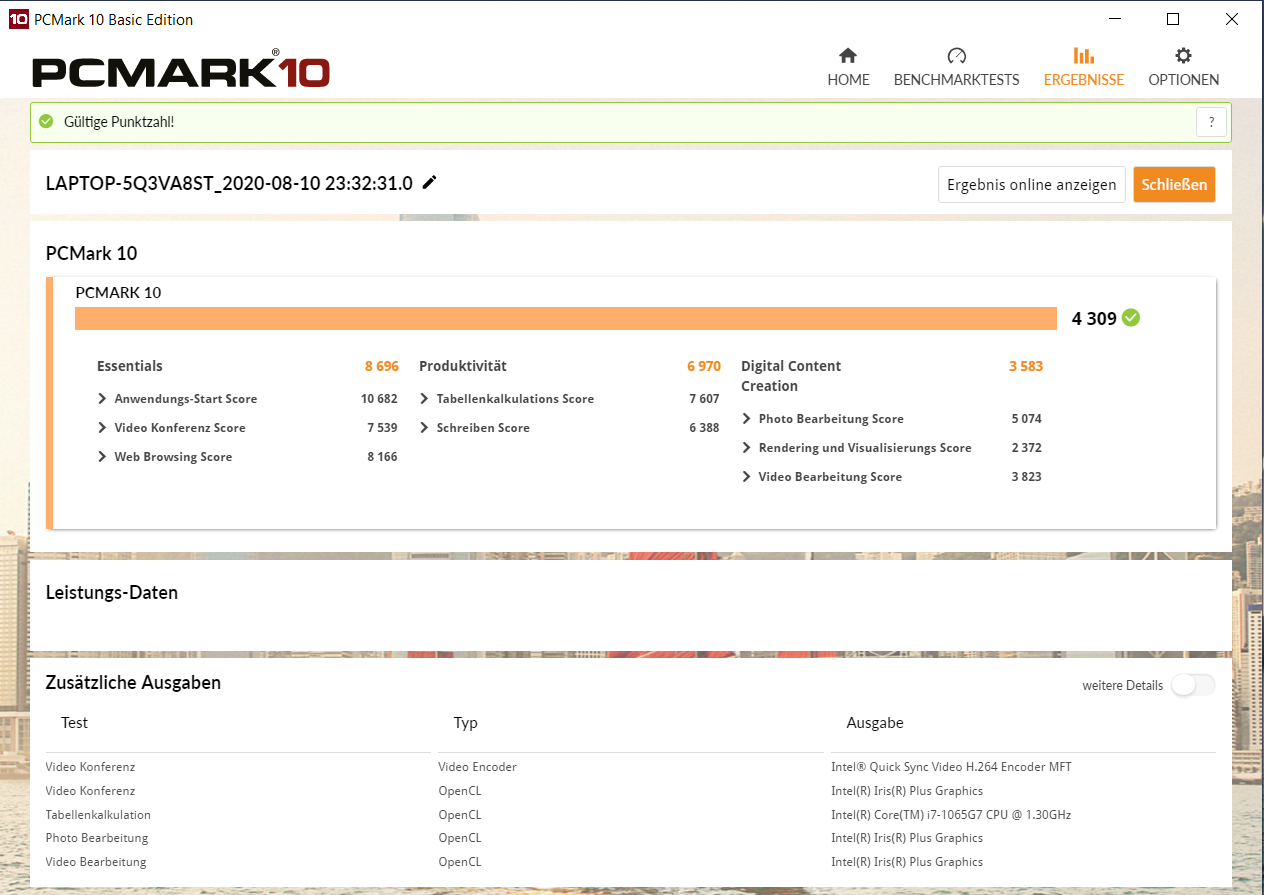Toggle the weitere Details switch
The height and width of the screenshot is (895, 1264).
tap(1193, 685)
